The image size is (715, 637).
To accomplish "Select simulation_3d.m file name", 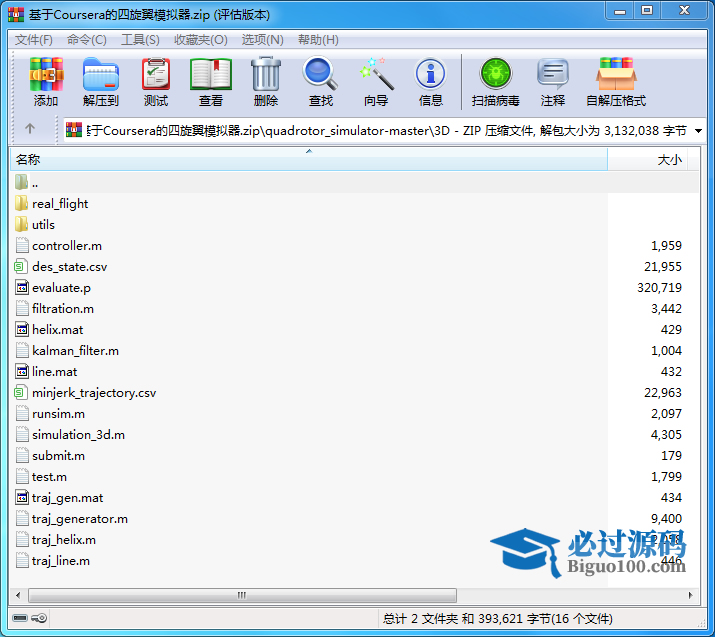I will tap(78, 434).
